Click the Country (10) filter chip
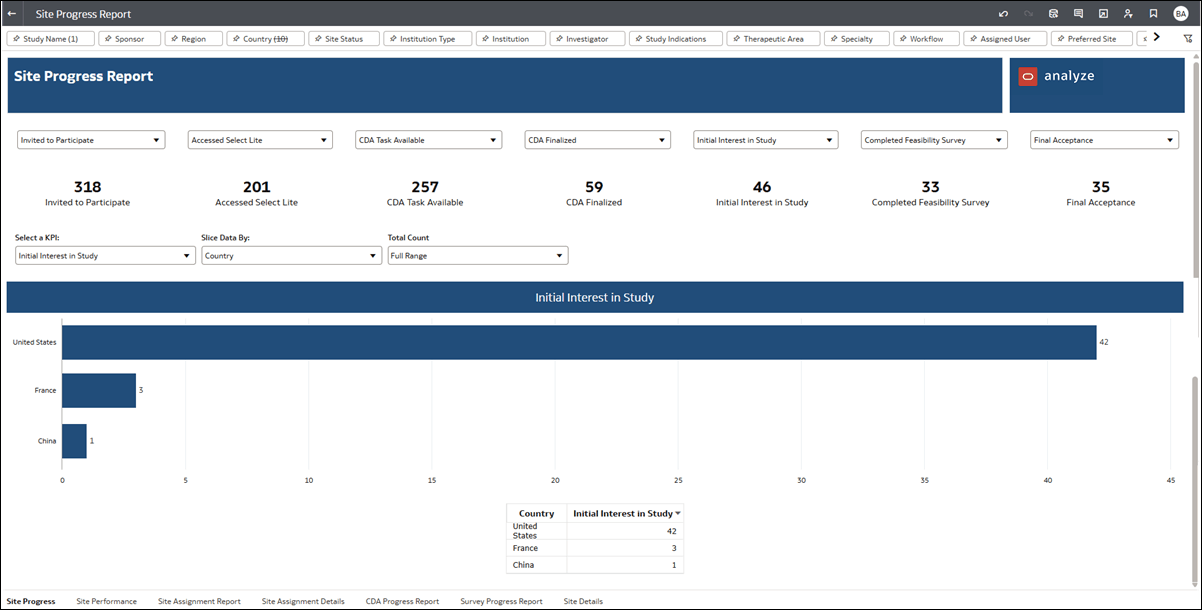The width and height of the screenshot is (1202, 610). [264, 38]
